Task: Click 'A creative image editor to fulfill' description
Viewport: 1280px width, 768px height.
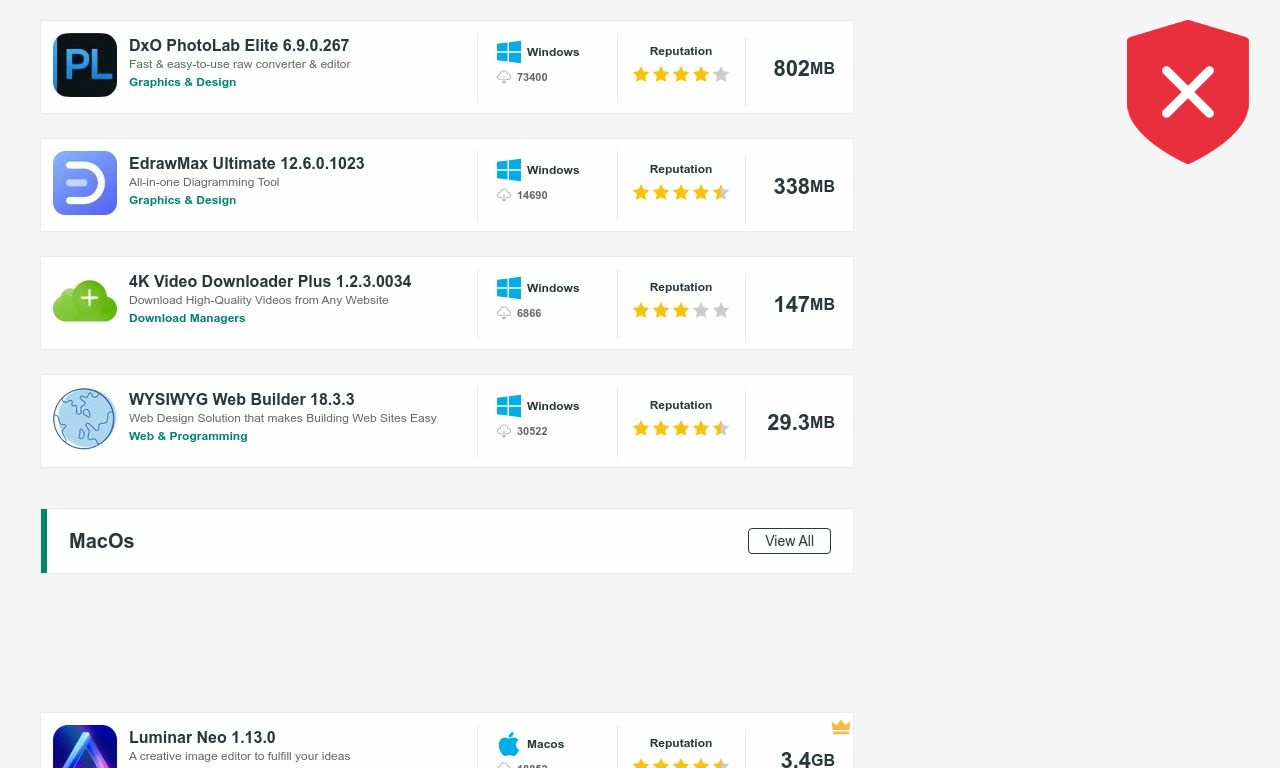Action: point(240,756)
